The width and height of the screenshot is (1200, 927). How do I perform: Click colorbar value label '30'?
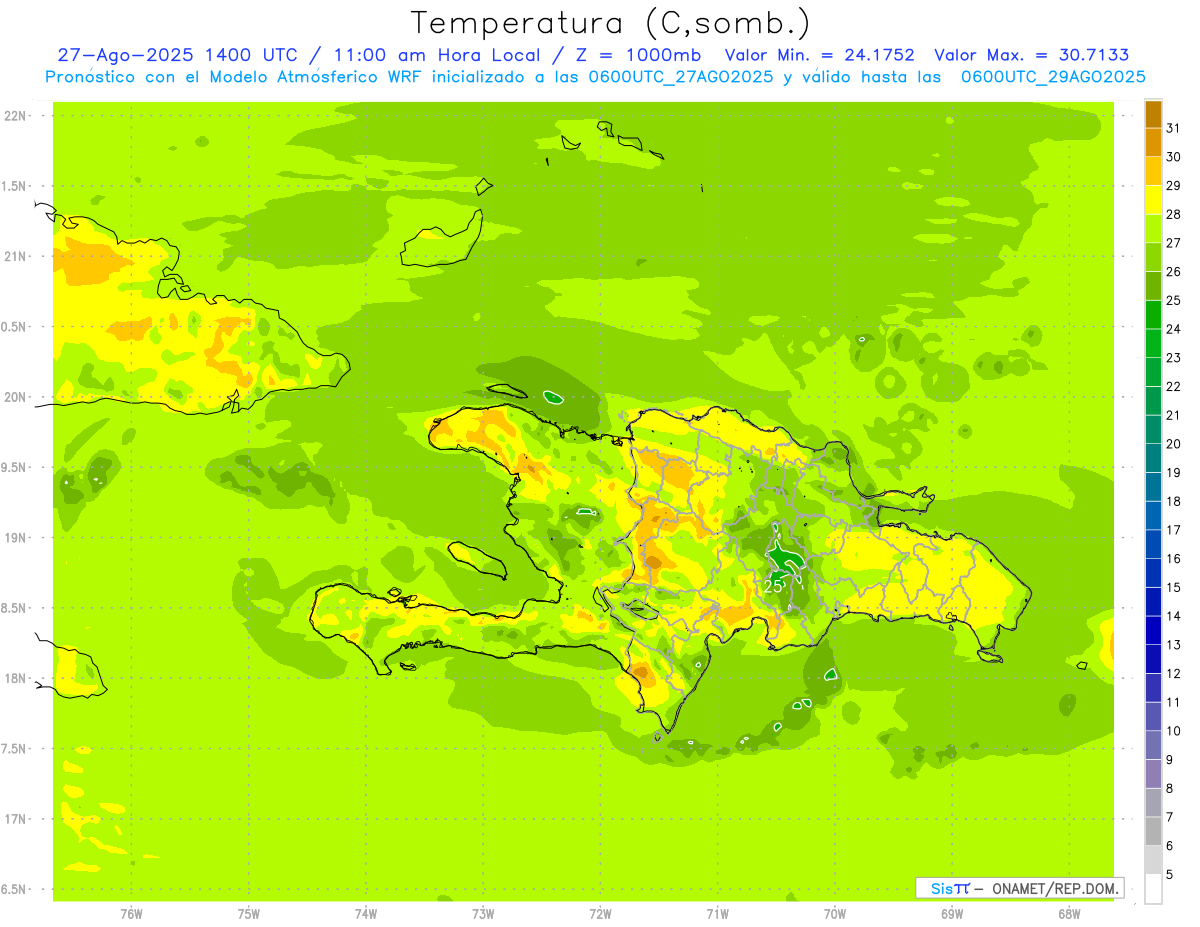[x=1174, y=156]
